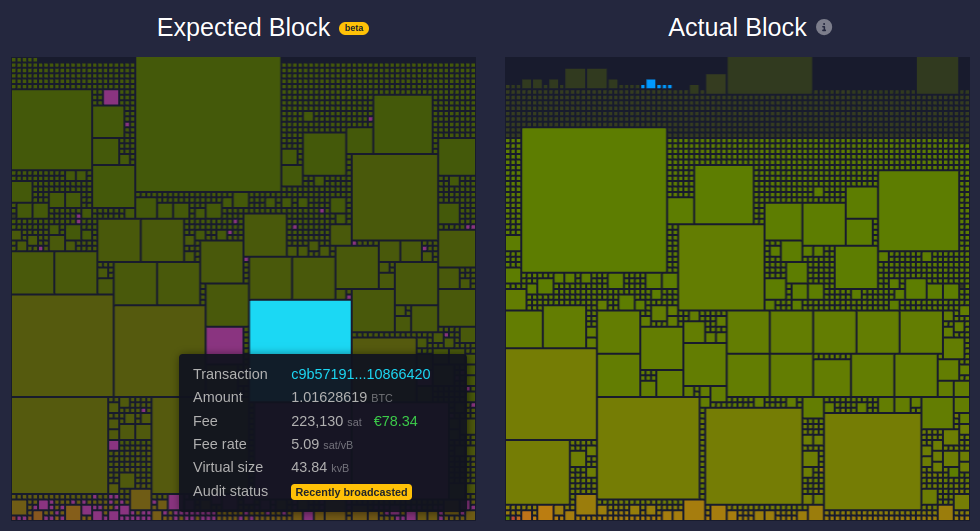Select the magenta square left of the cyan transaction
The image size is (980, 531).
click(224, 340)
